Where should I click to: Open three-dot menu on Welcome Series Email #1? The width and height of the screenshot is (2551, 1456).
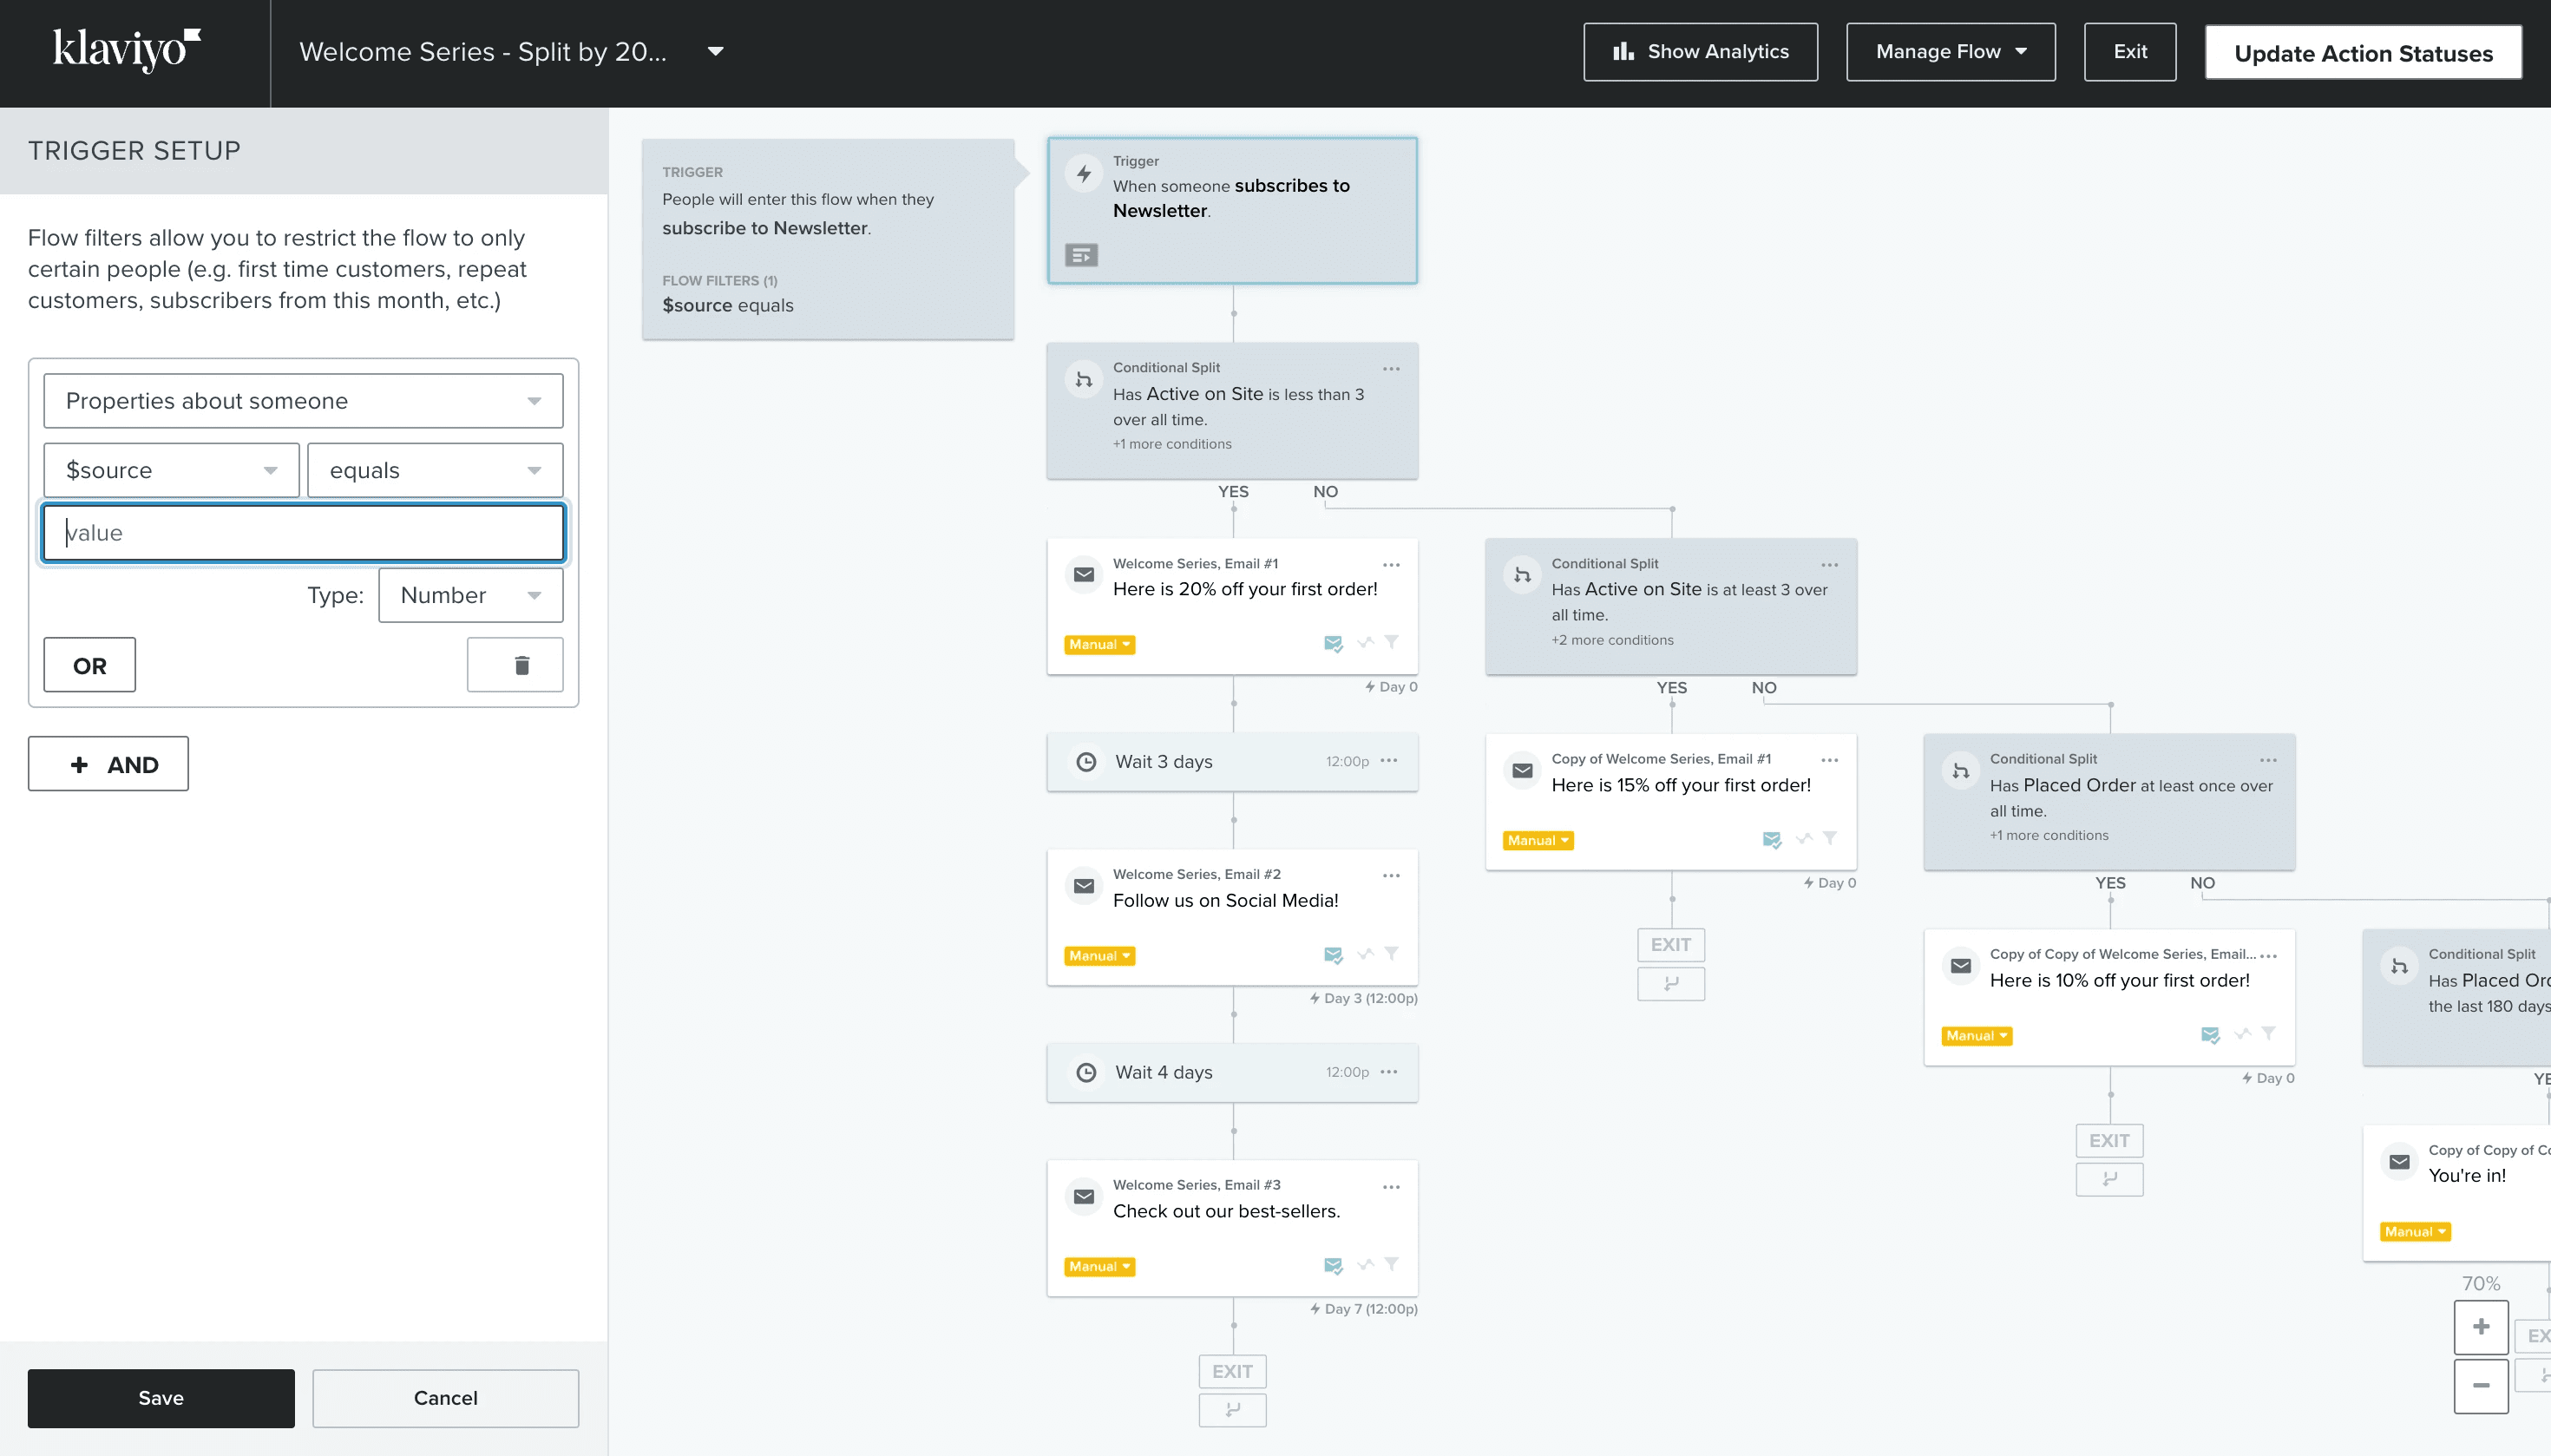1391,565
